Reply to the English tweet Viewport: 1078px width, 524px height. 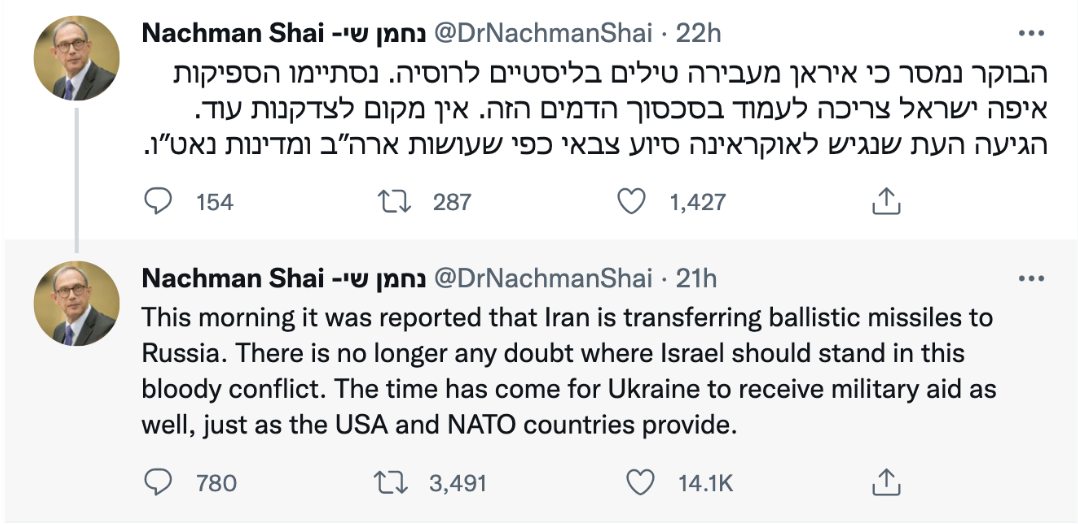pos(159,484)
